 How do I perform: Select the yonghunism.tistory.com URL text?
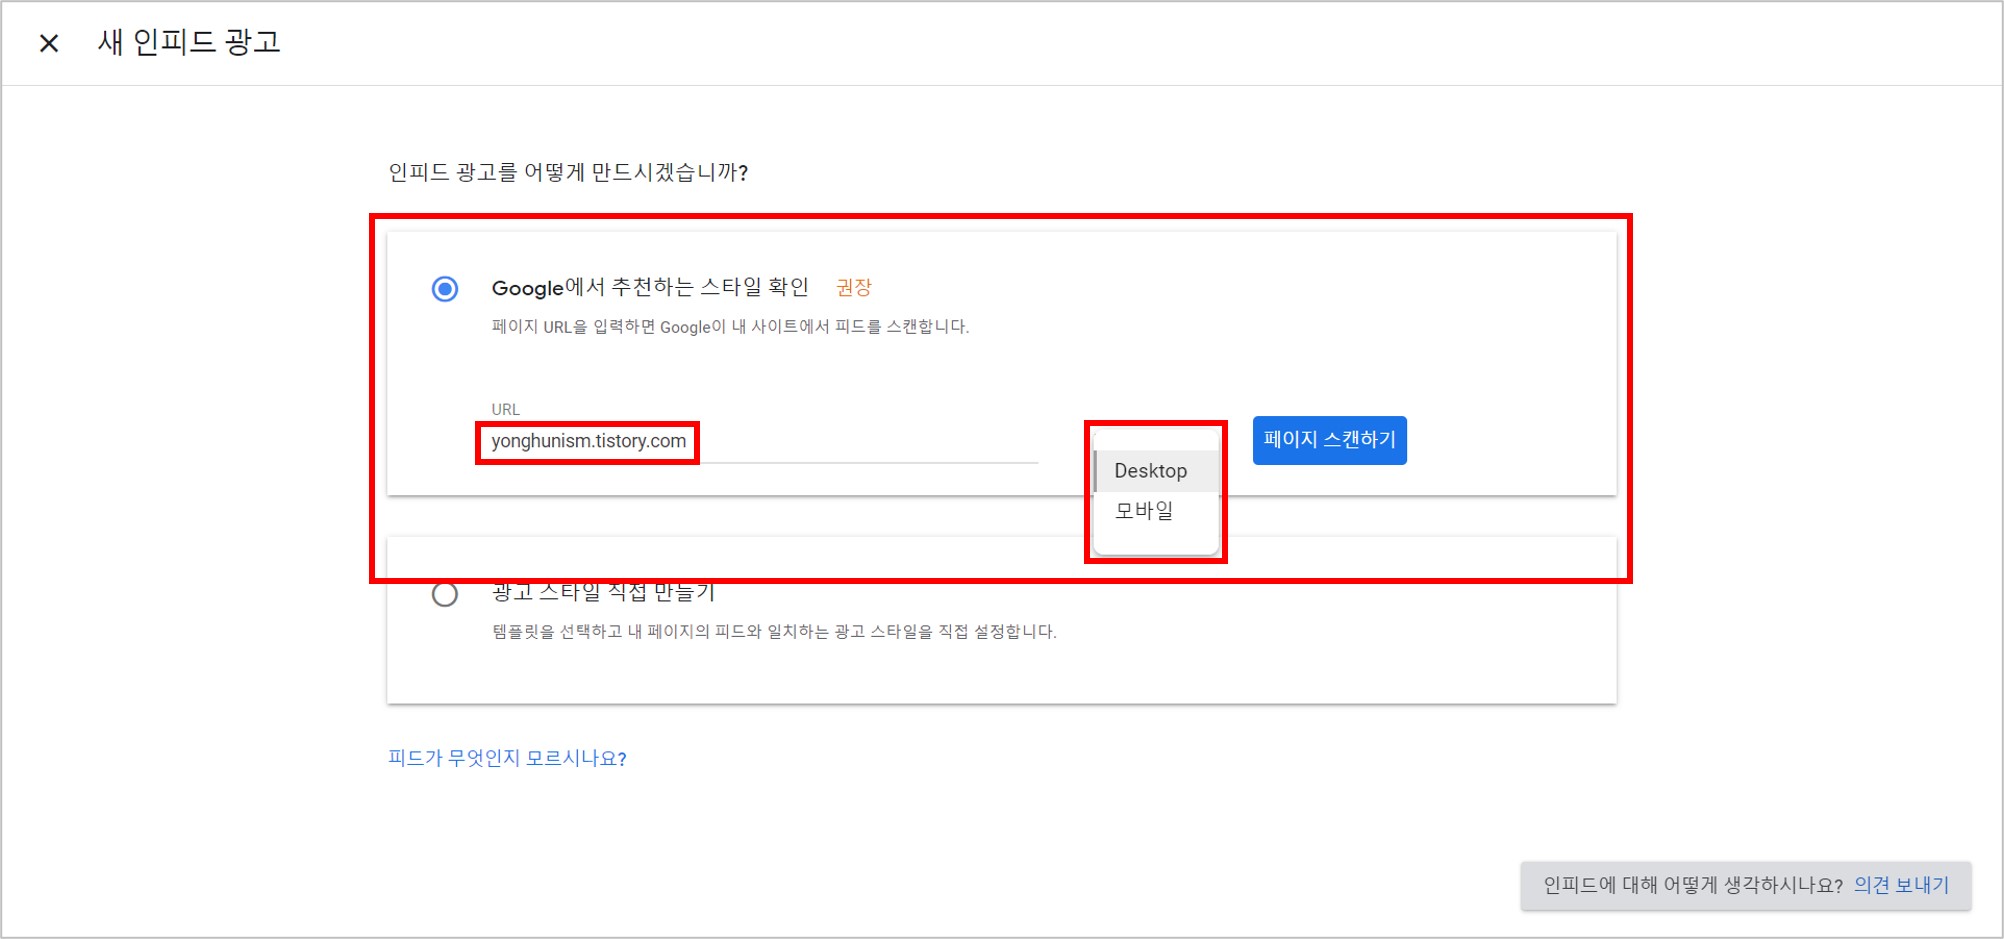(x=587, y=441)
